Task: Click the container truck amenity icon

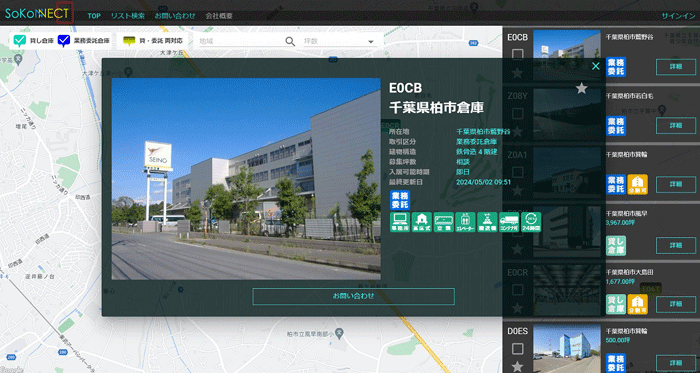Action: click(x=509, y=222)
